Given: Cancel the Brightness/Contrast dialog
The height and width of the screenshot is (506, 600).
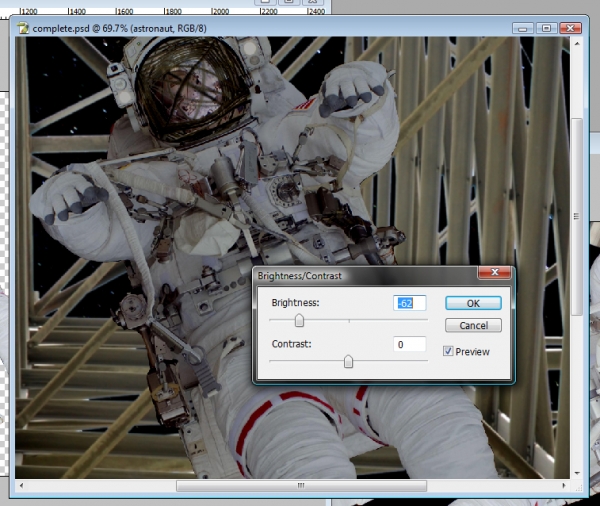Looking at the screenshot, I should pyautogui.click(x=473, y=325).
